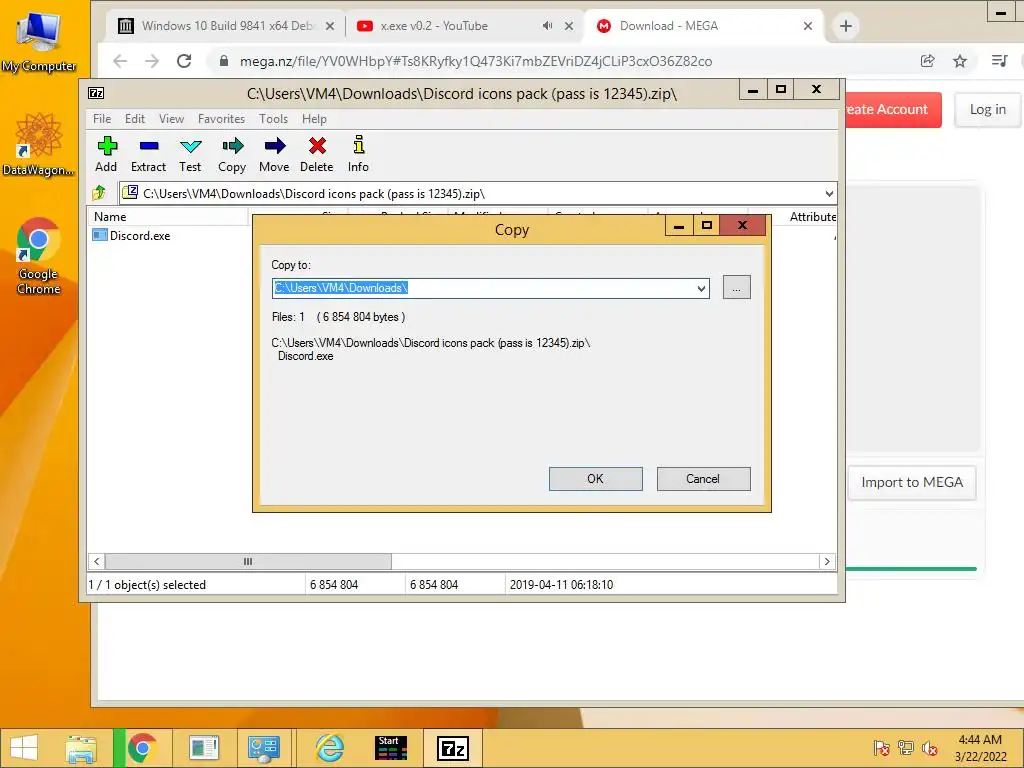Cancel the Copy dialog
Image resolution: width=1024 pixels, height=768 pixels.
tap(703, 479)
